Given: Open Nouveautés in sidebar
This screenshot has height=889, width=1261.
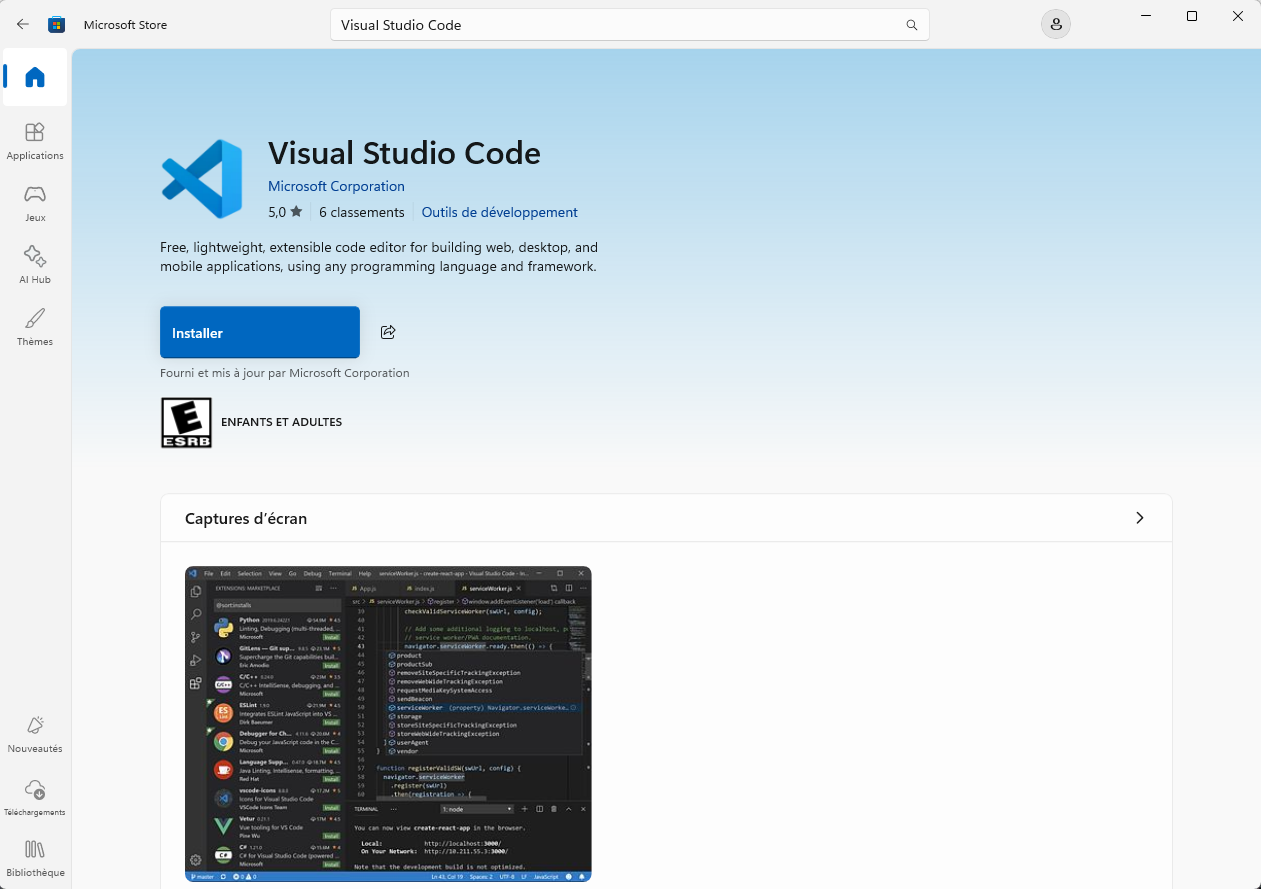Looking at the screenshot, I should pos(35,734).
